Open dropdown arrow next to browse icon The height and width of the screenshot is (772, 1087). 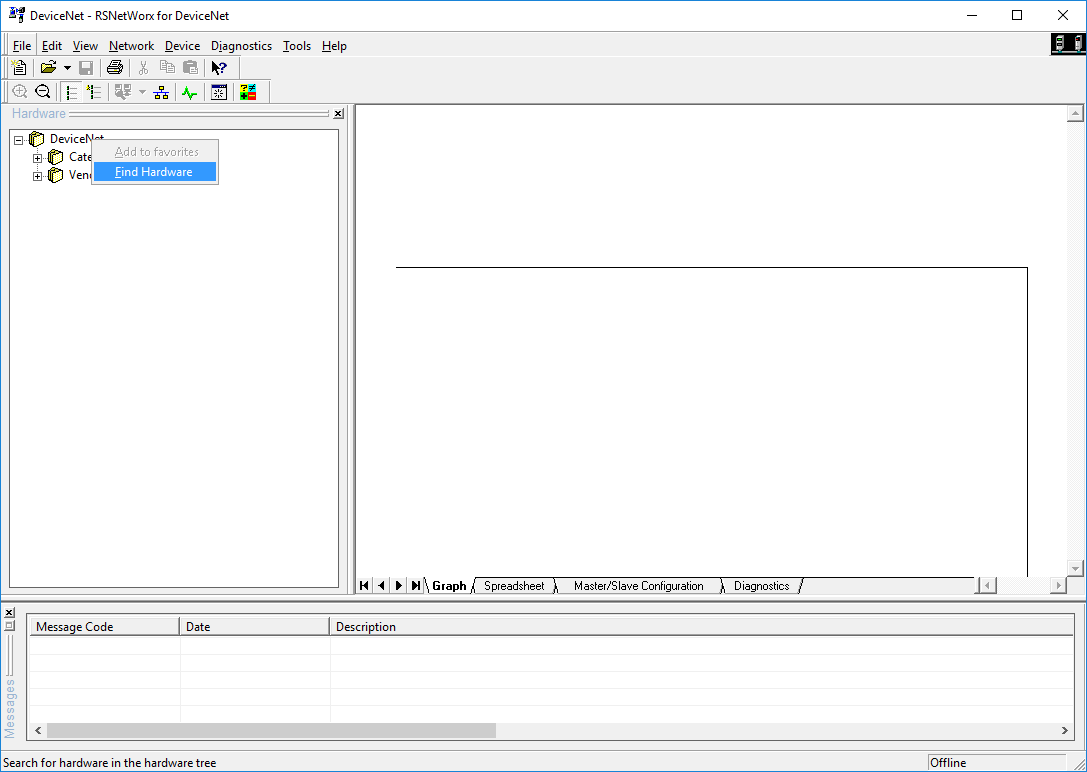point(142,91)
